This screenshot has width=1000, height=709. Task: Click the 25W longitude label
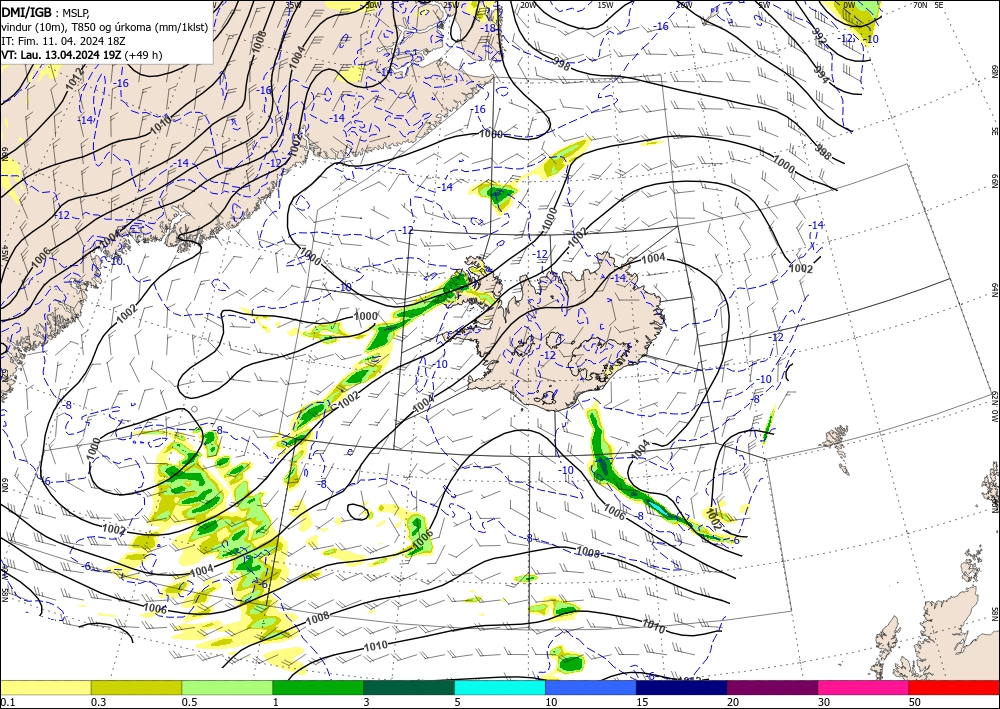(x=451, y=4)
